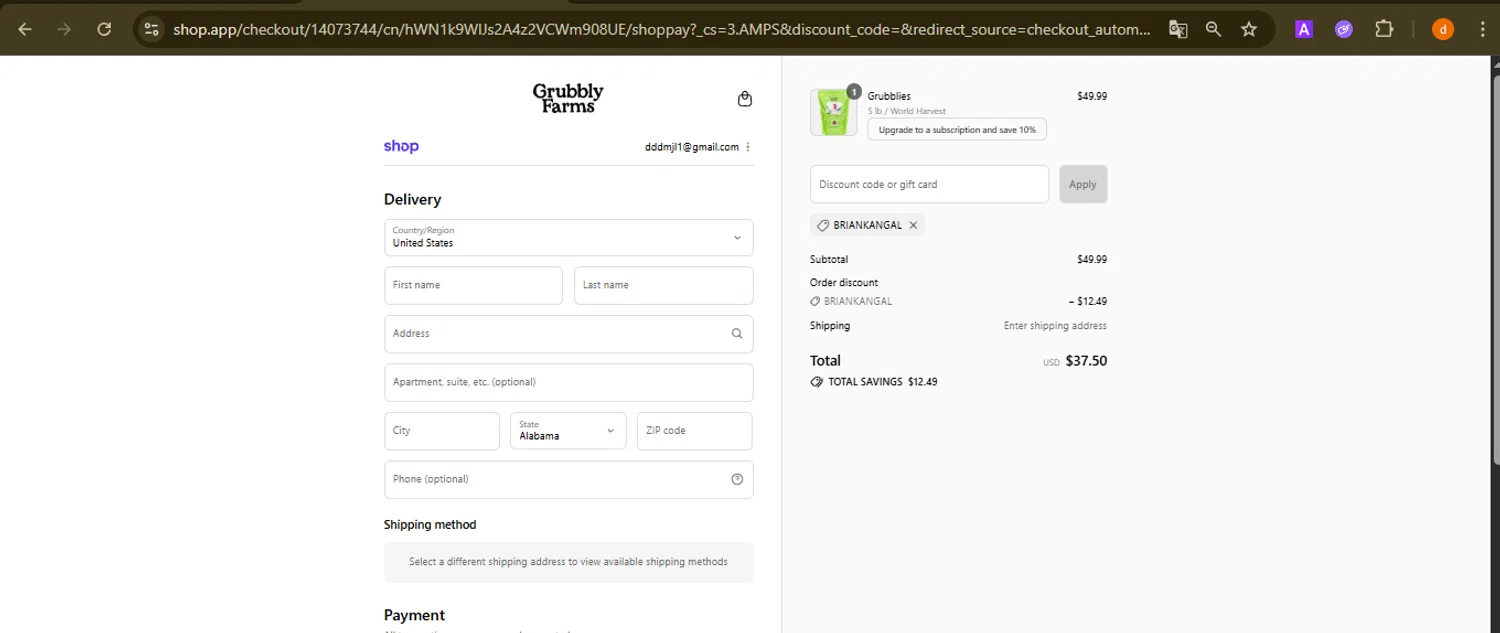Click the shipping methods notice box
The width and height of the screenshot is (1500, 633).
tap(568, 562)
